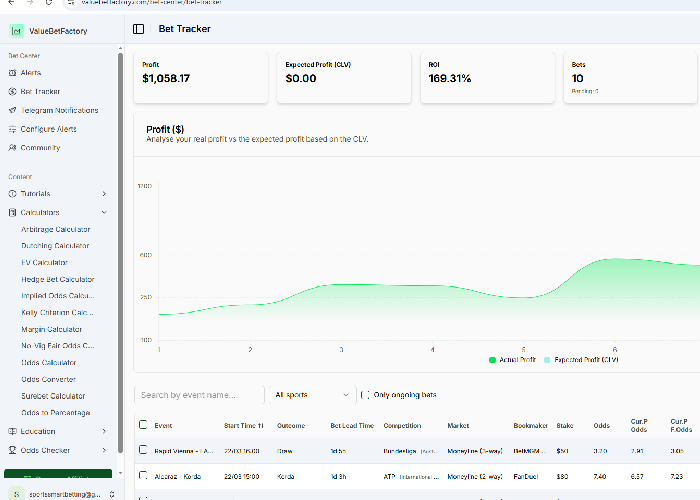
Task: Click the sidebar scroll-up arrow
Action: tap(120, 48)
